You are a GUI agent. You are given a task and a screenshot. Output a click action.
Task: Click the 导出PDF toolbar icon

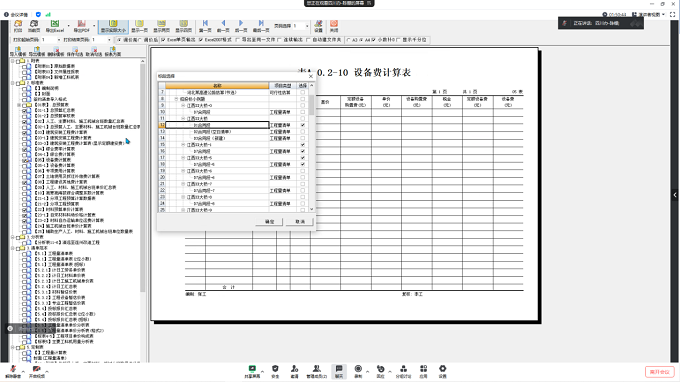click(x=82, y=26)
